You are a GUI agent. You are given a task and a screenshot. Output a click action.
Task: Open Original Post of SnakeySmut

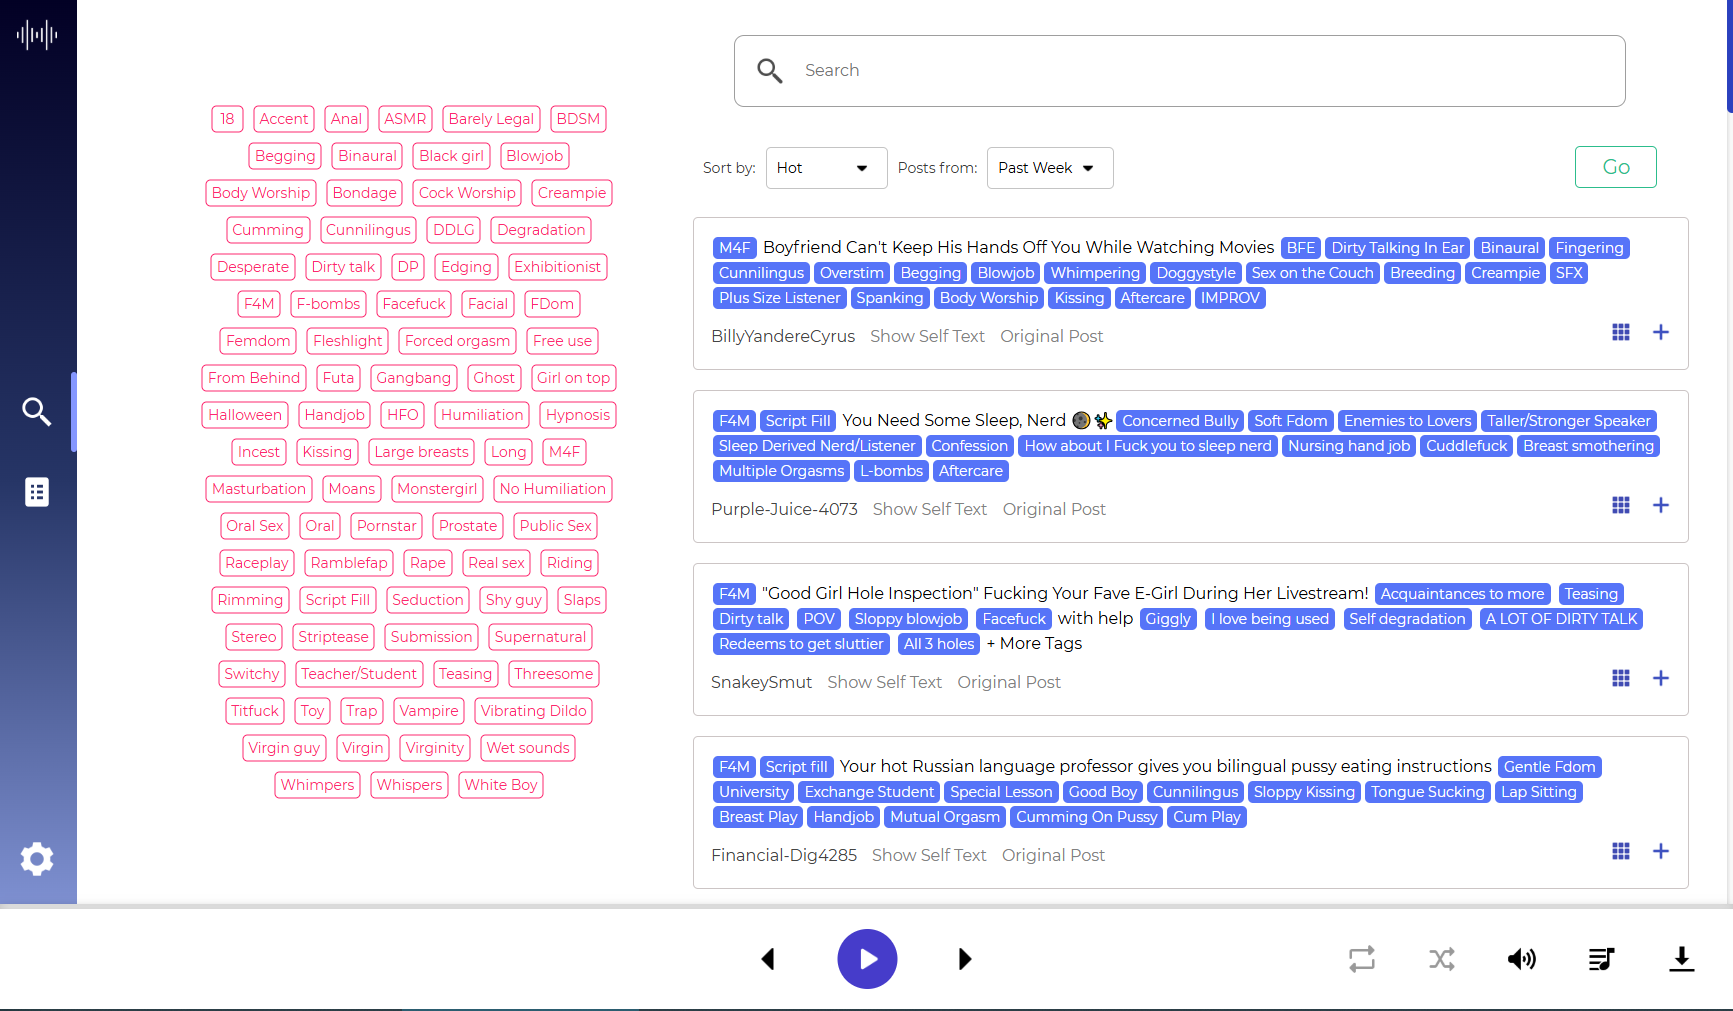1009,682
